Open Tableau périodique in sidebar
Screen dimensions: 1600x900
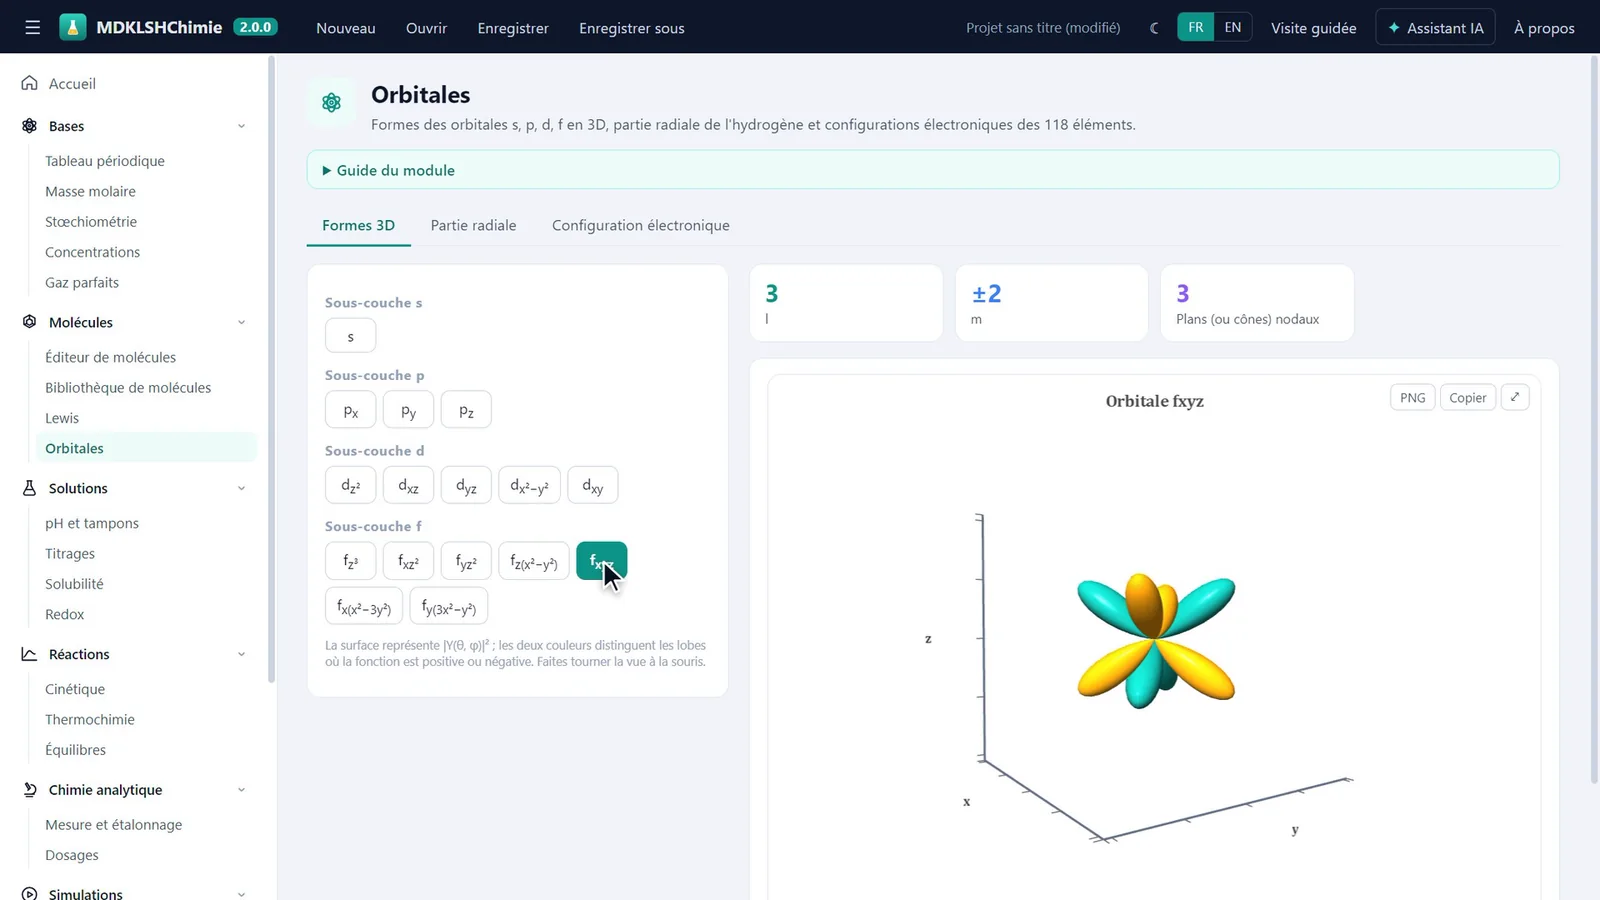[x=105, y=161]
